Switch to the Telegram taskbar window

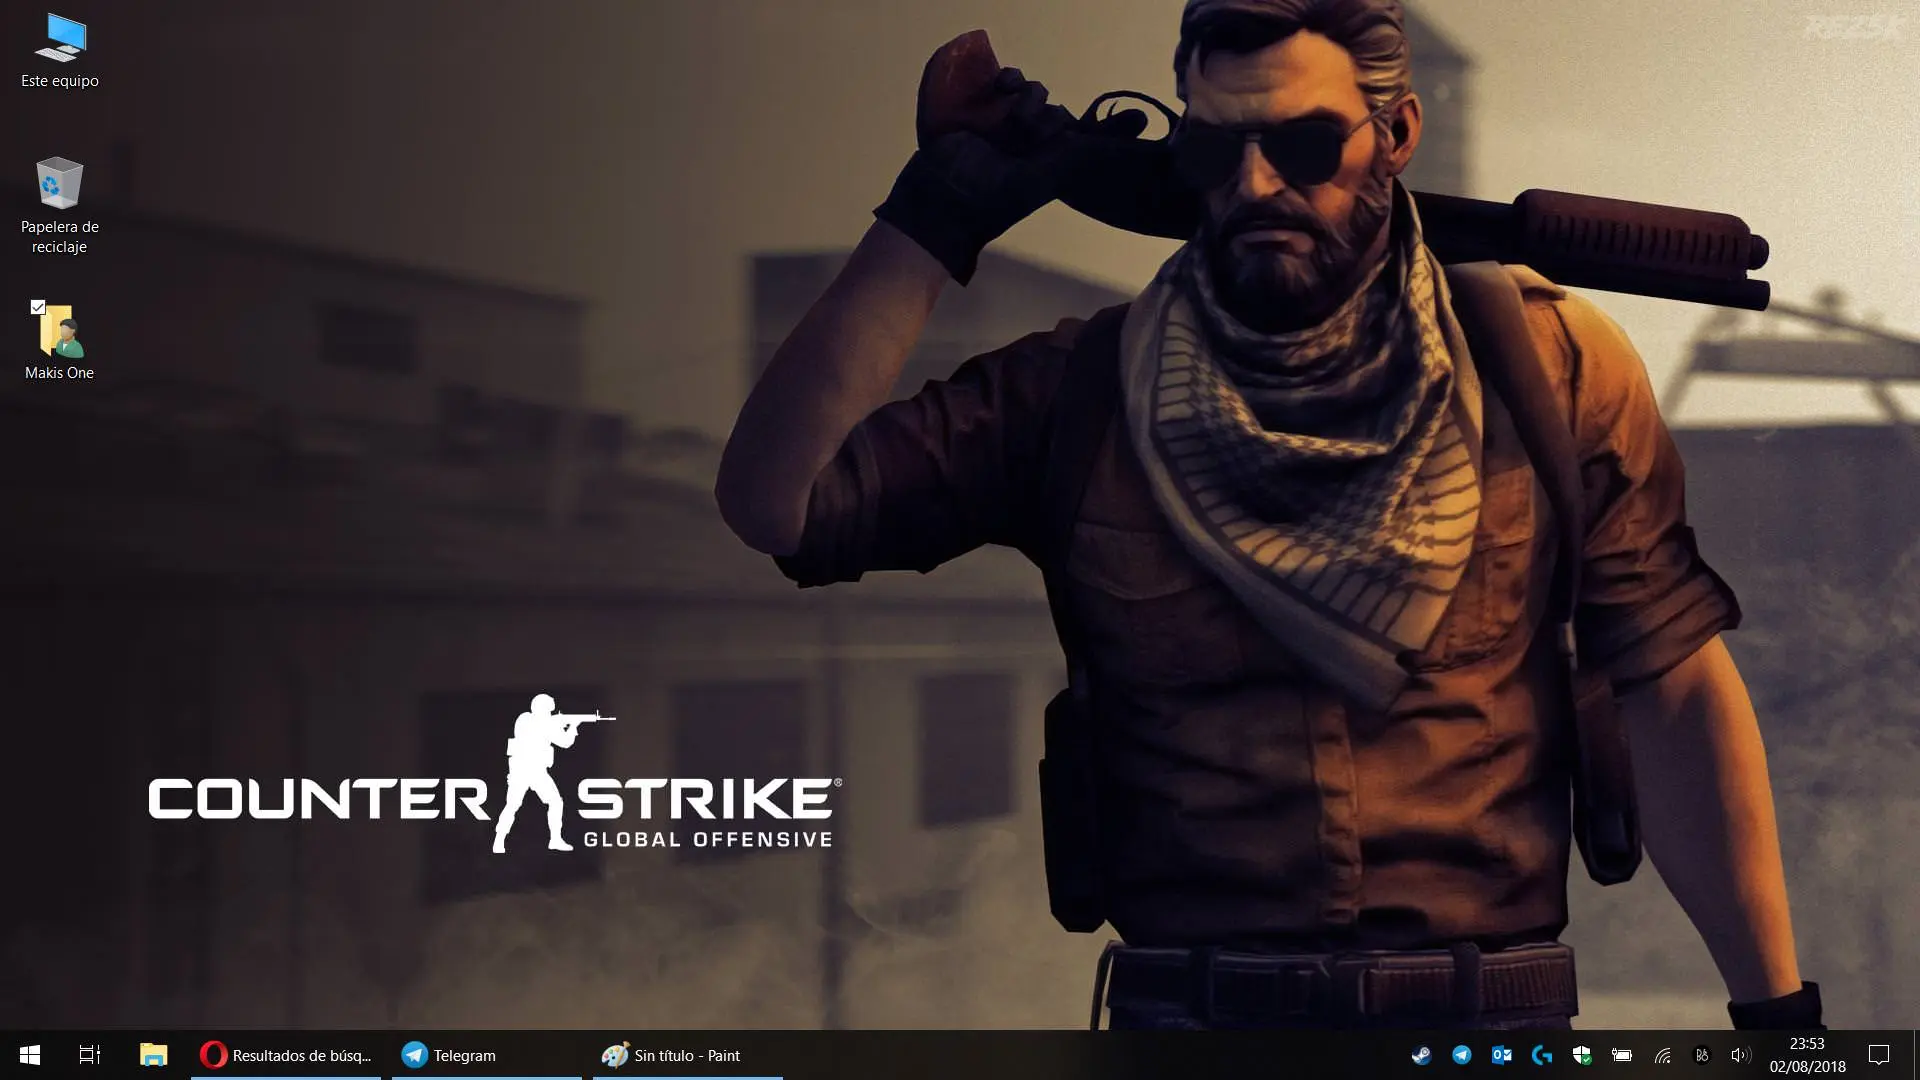click(486, 1055)
